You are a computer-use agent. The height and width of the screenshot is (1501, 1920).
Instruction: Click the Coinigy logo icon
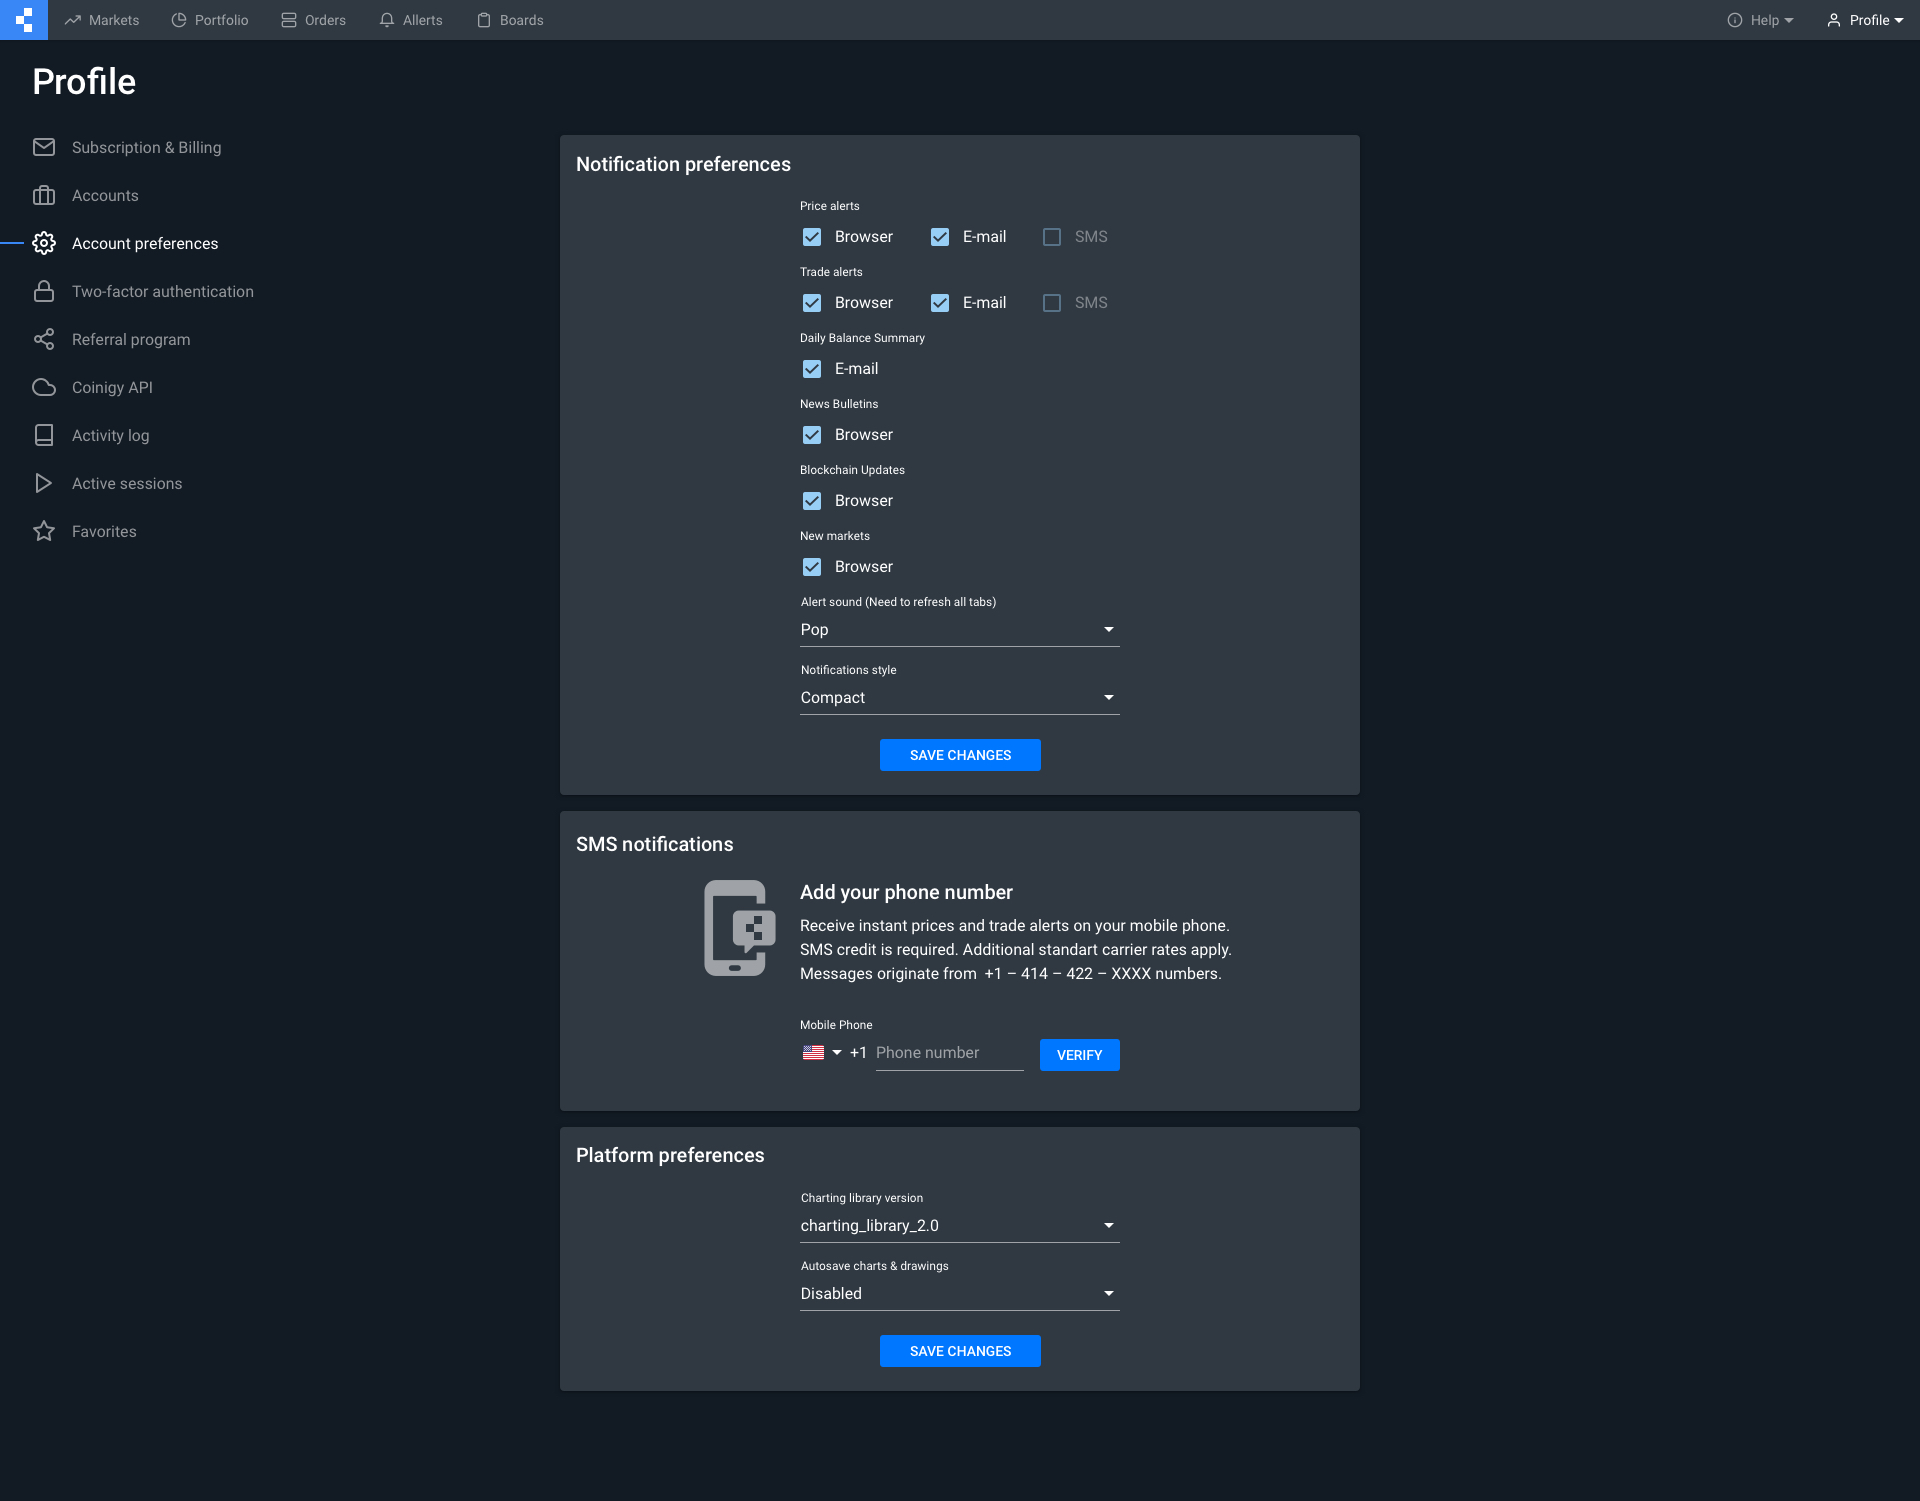tap(24, 20)
